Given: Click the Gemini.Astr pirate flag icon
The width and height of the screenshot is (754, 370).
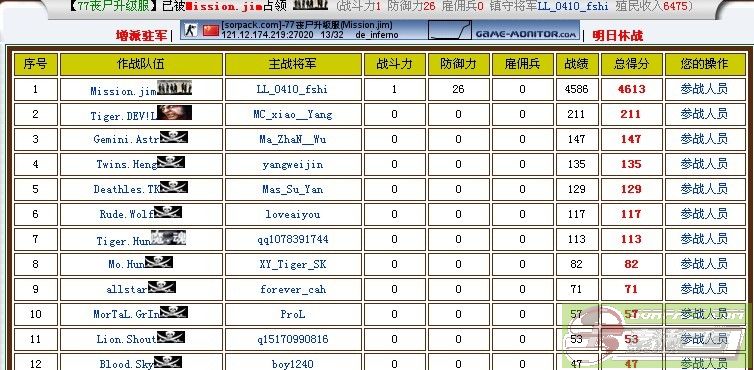Looking at the screenshot, I should [174, 138].
